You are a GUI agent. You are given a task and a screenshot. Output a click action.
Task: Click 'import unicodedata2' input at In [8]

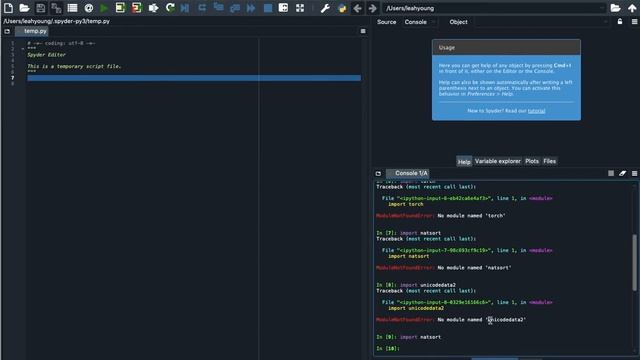(427, 285)
